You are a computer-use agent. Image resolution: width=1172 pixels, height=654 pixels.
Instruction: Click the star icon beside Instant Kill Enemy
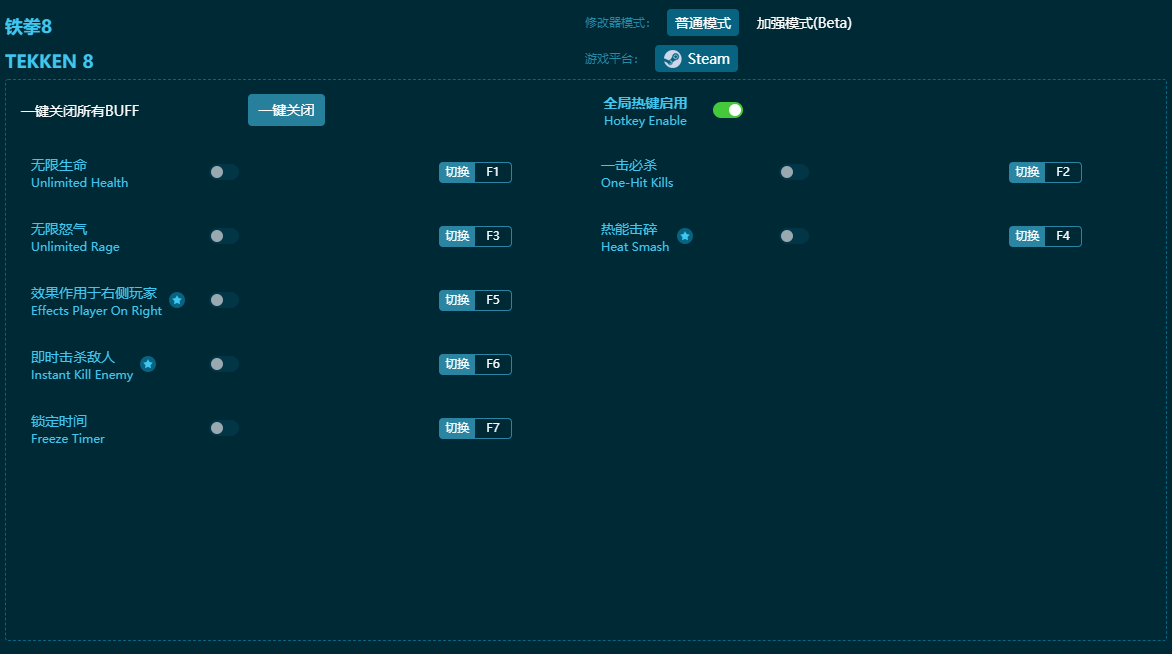click(x=148, y=364)
